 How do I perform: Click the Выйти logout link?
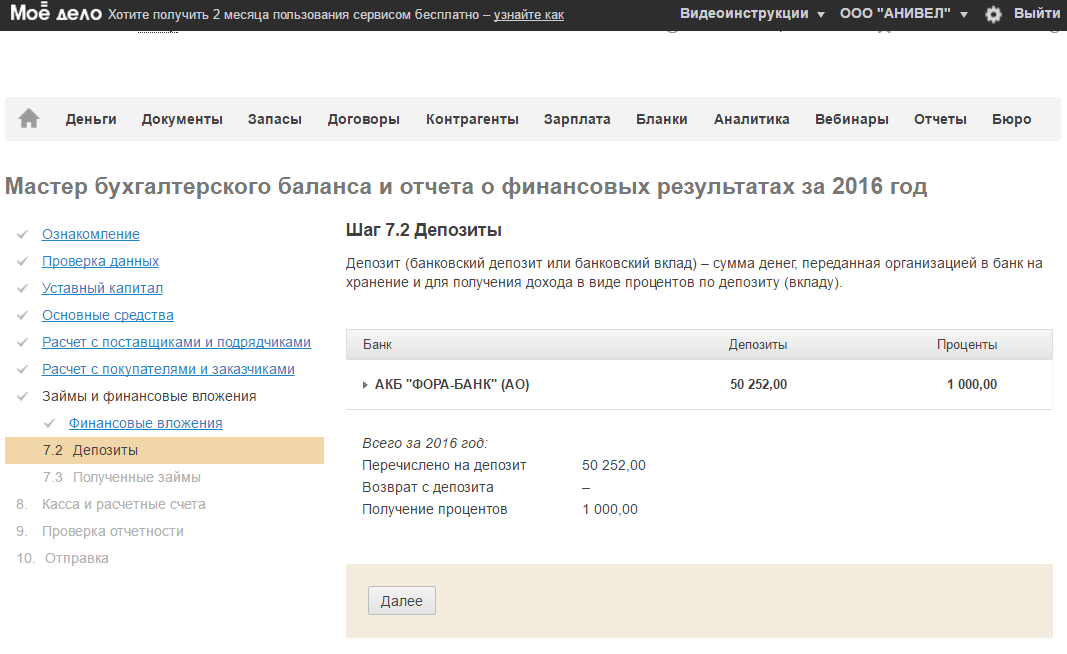click(x=1037, y=14)
